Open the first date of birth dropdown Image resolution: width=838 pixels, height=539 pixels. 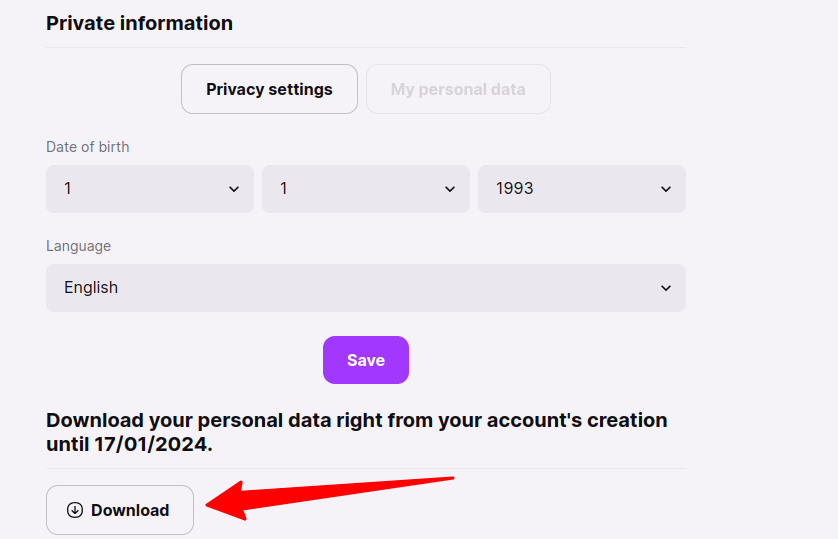tap(150, 189)
